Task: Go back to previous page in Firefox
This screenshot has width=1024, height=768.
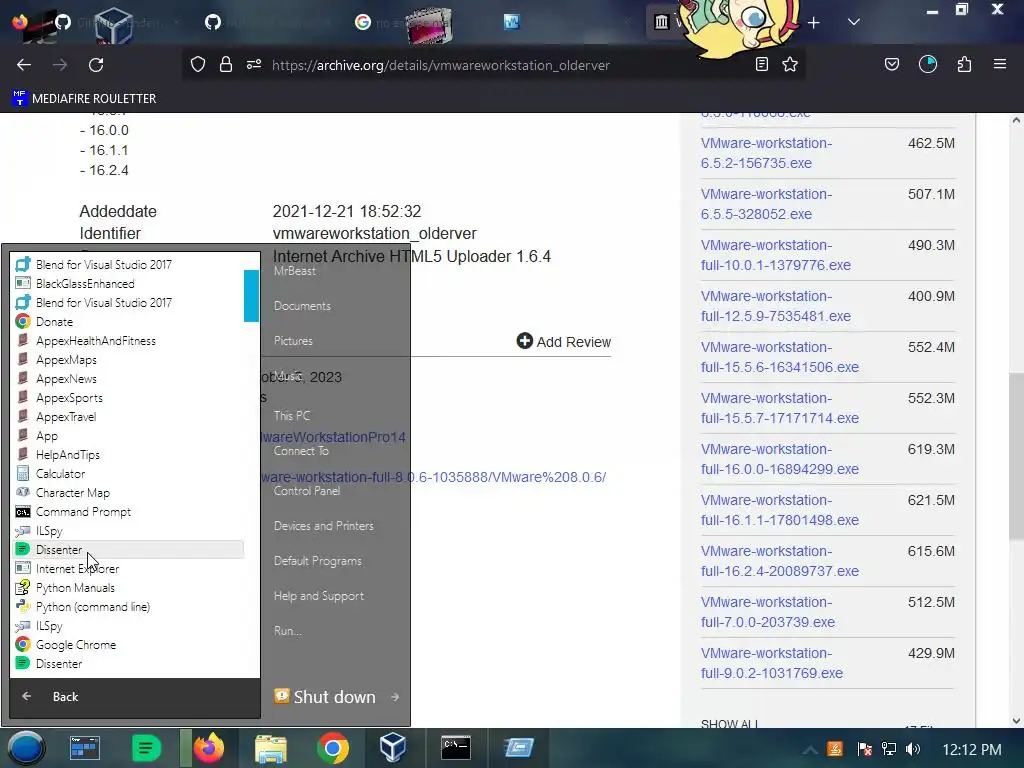Action: coord(24,65)
